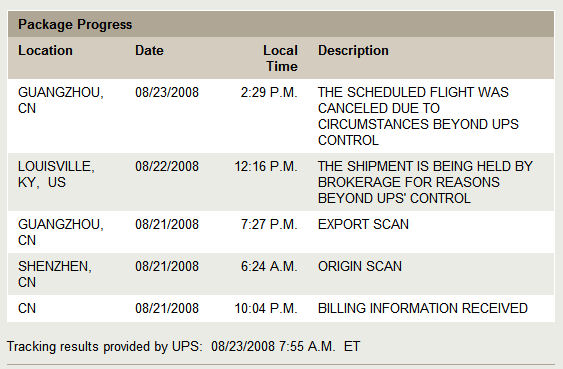The width and height of the screenshot is (563, 369).
Task: Click the Local Time column header
Action: point(280,58)
